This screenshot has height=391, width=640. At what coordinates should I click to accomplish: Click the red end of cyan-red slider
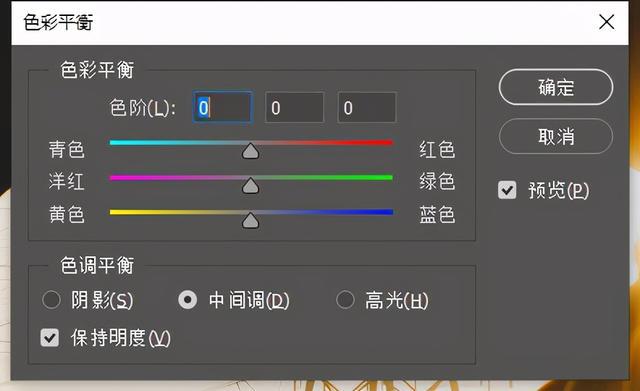[x=388, y=142]
